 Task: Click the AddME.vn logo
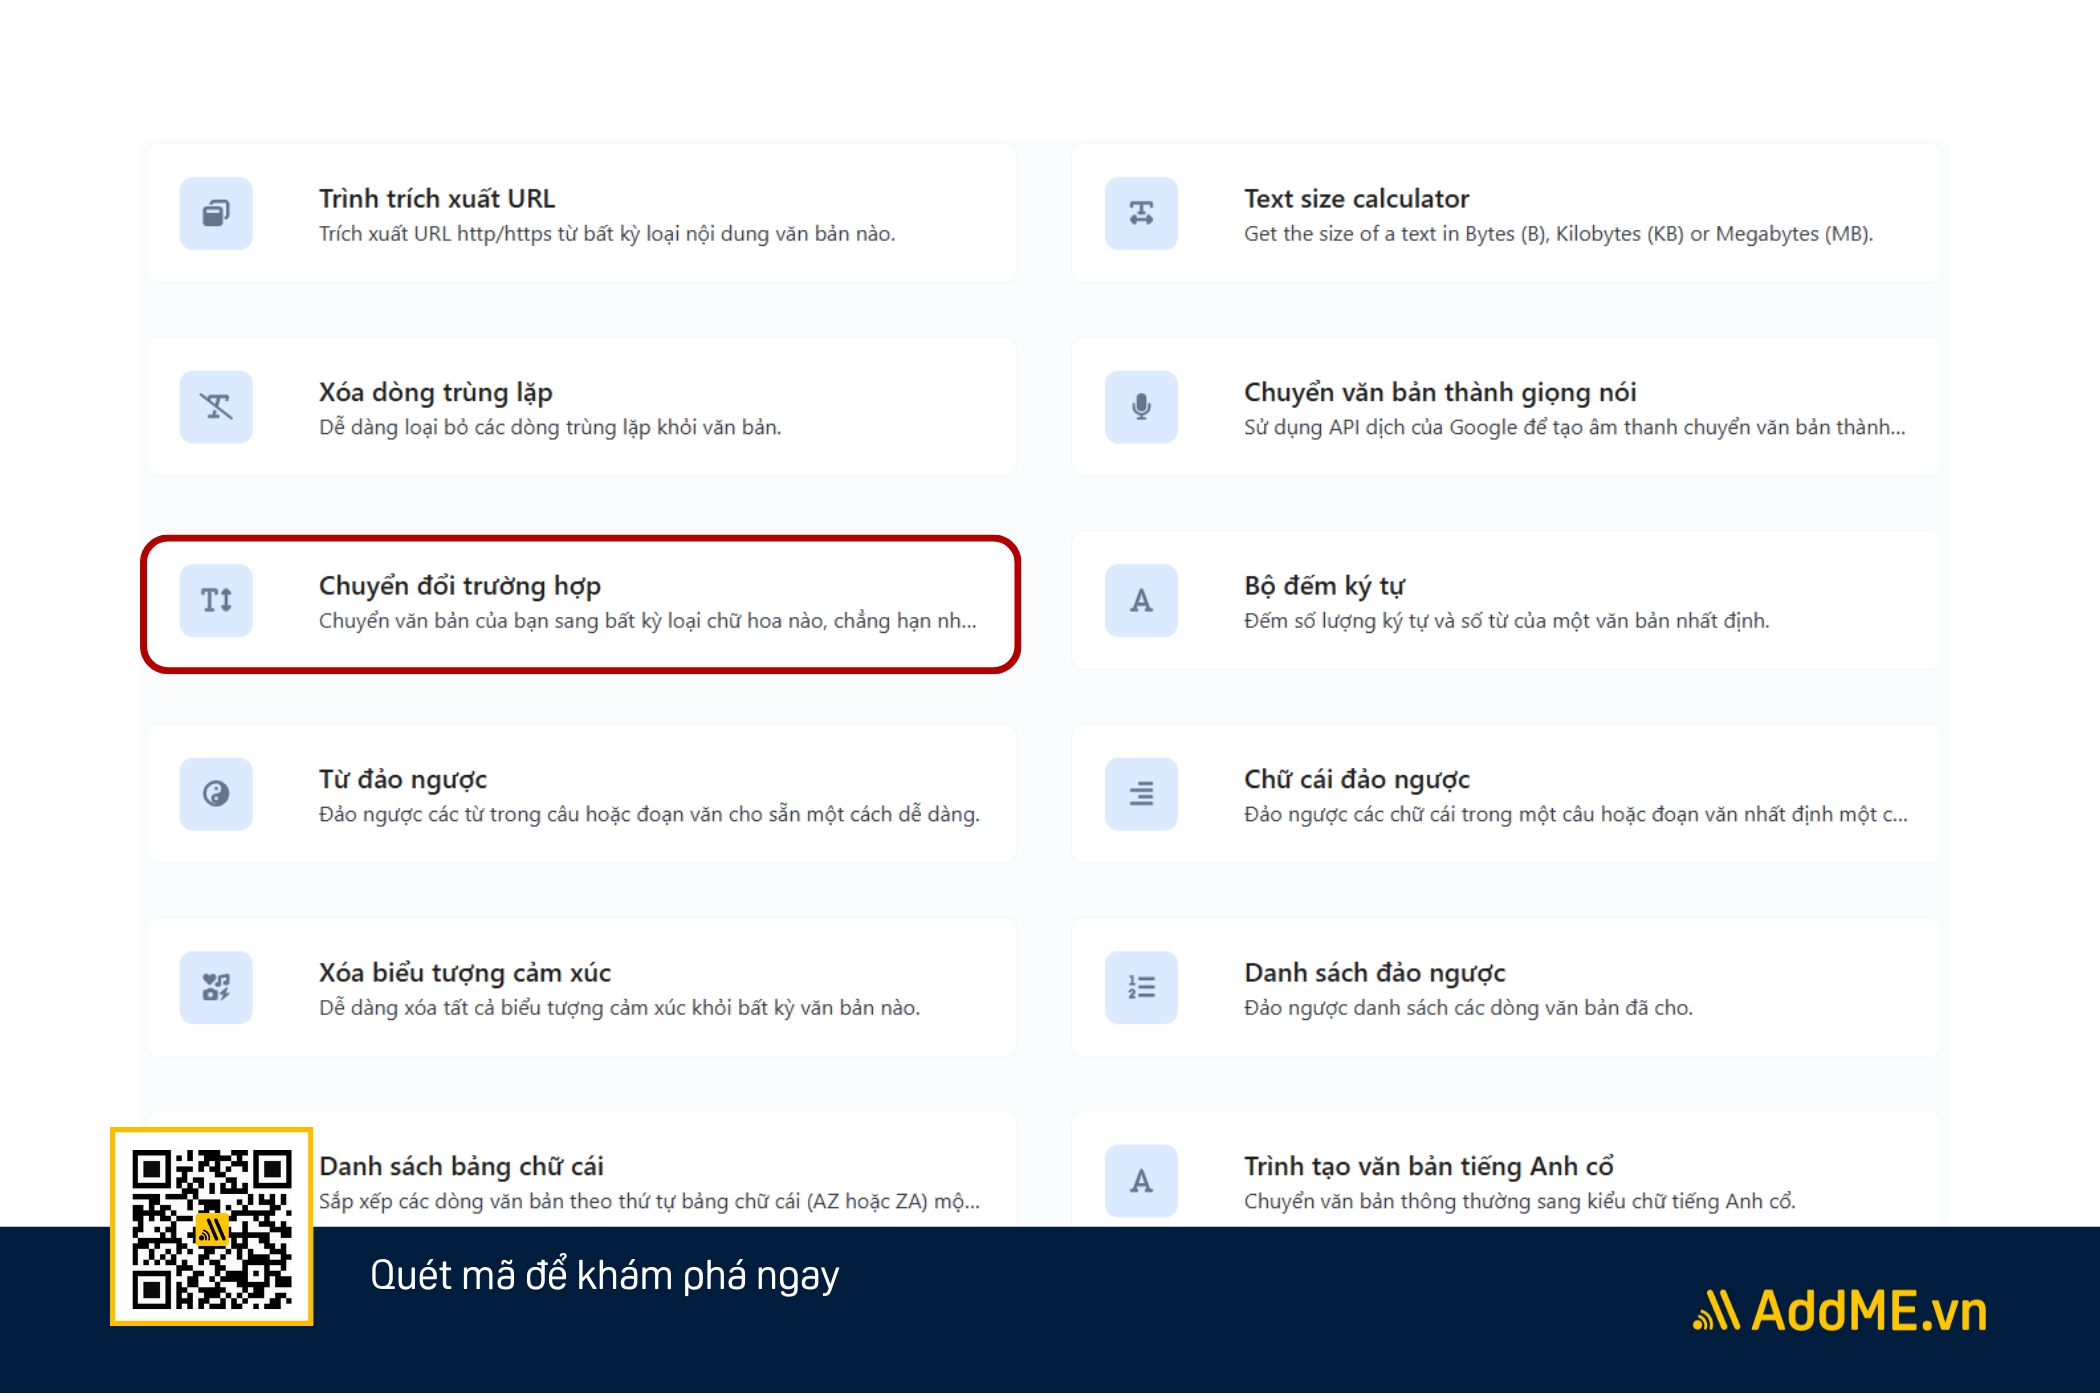point(1840,1310)
